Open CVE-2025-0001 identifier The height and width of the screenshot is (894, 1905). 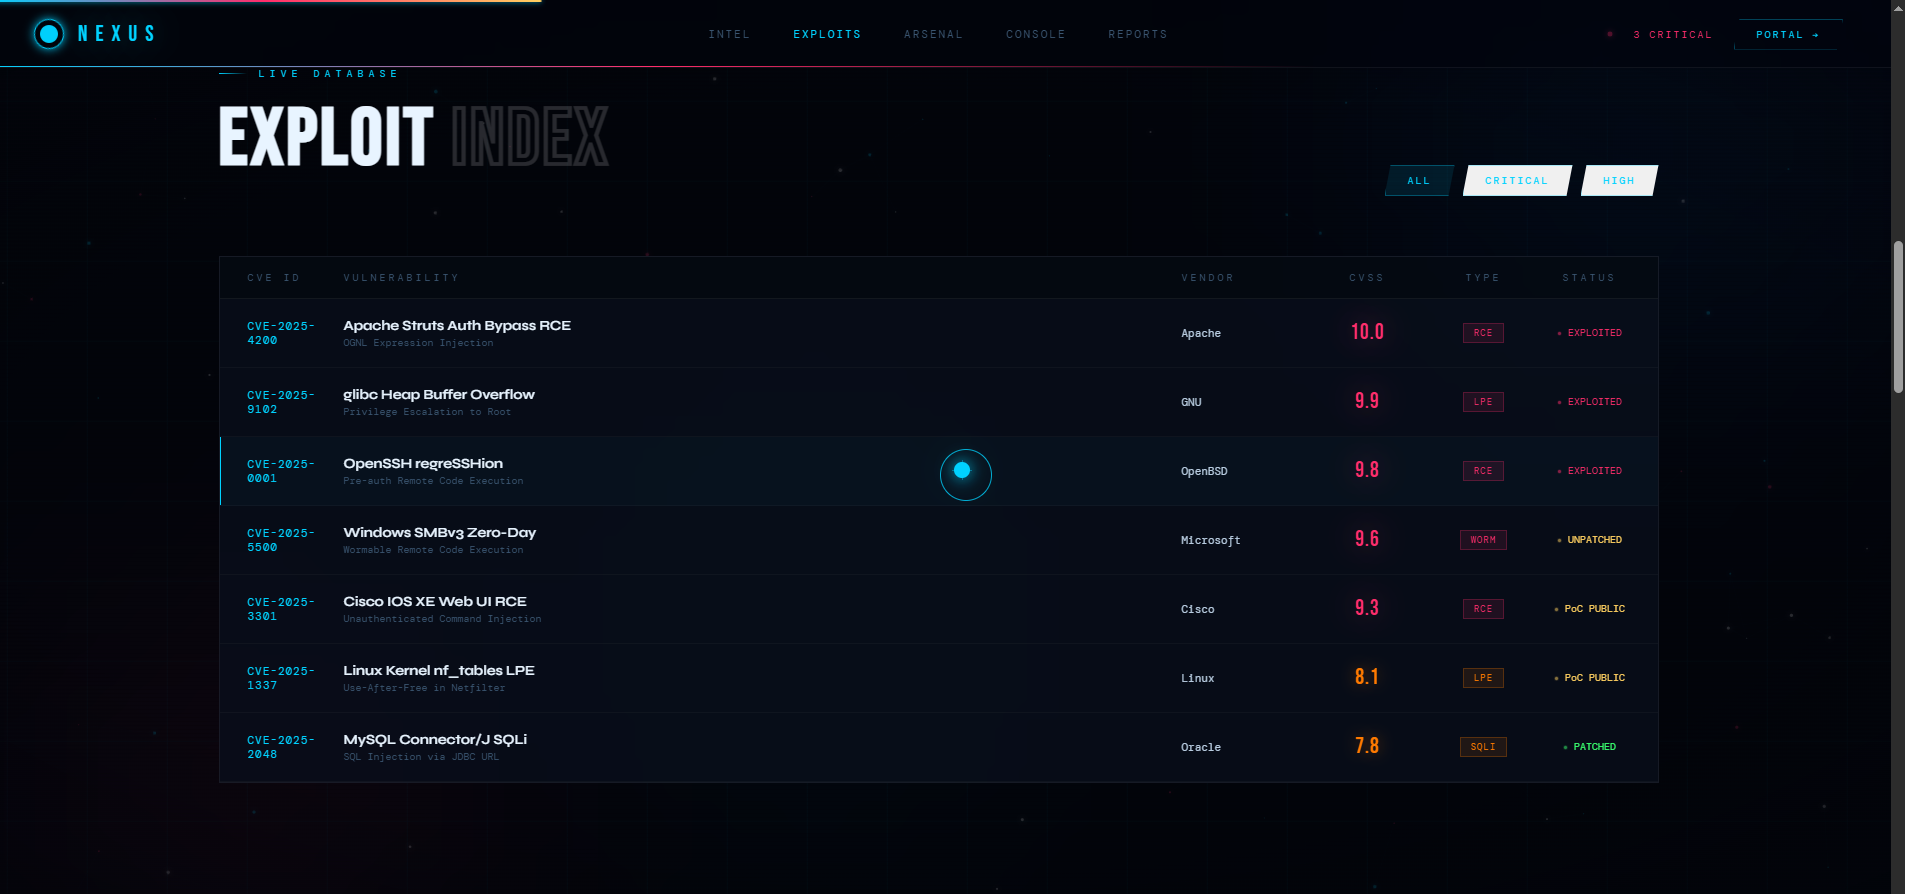click(281, 471)
